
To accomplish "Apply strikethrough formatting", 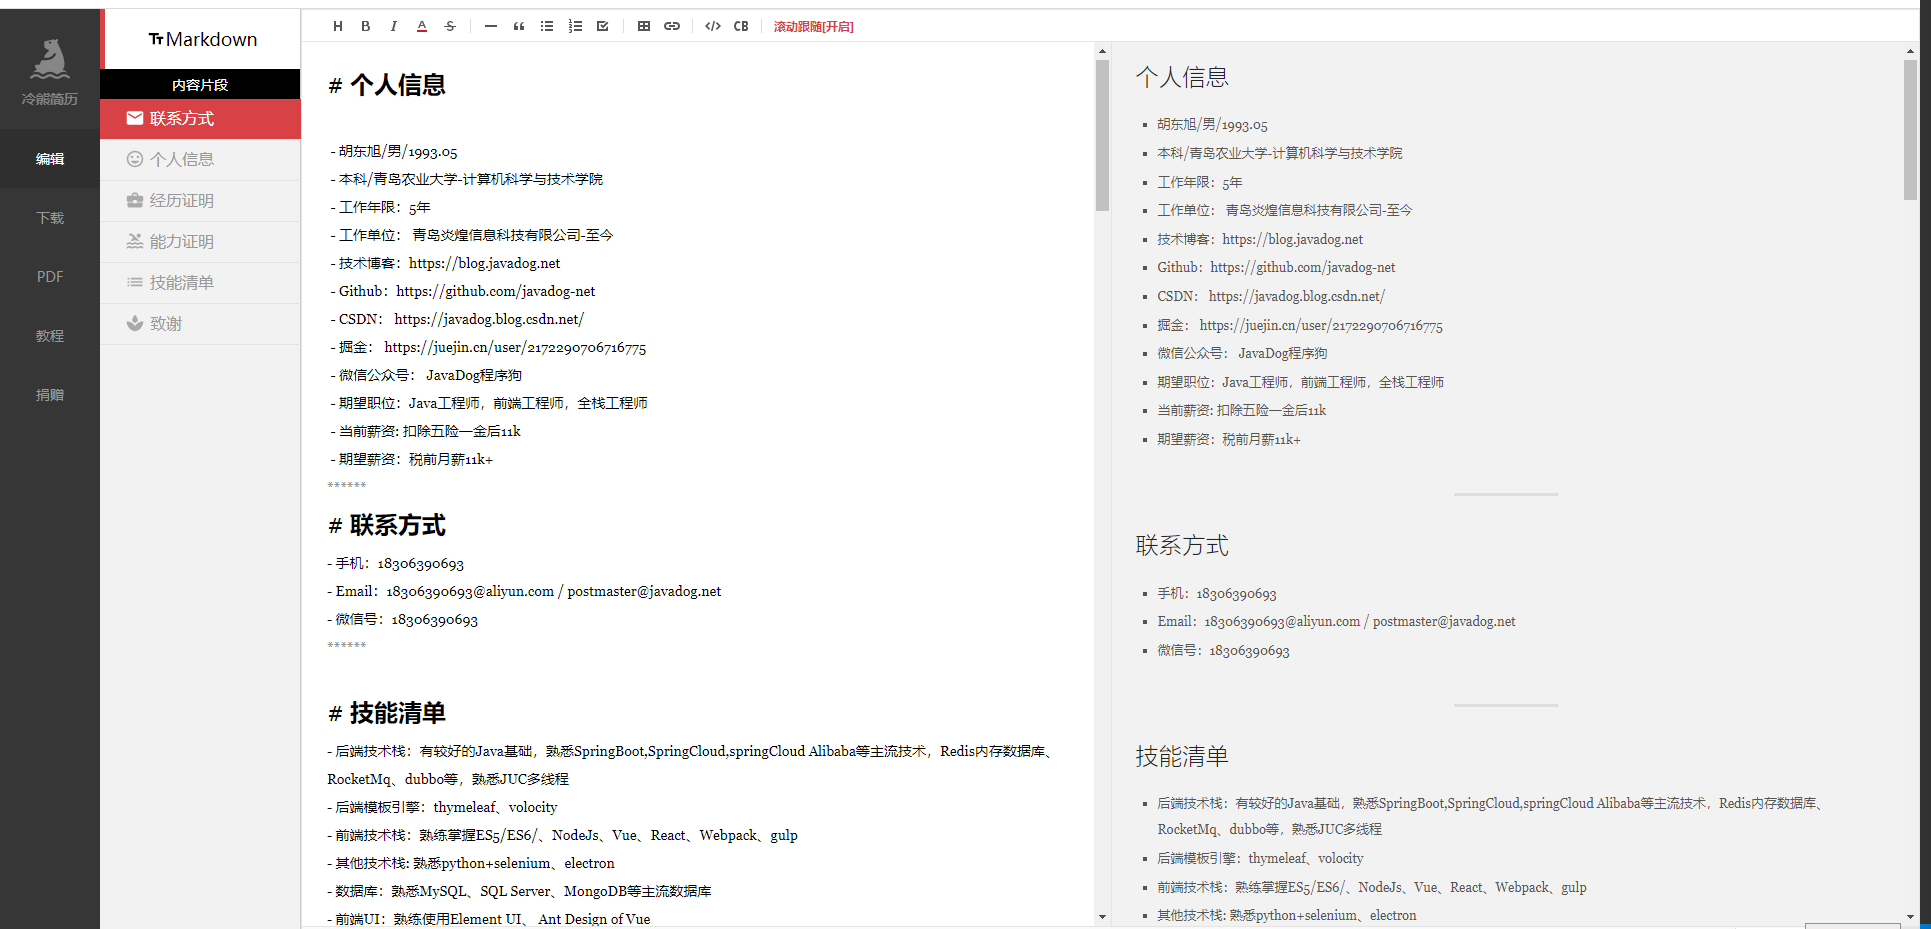I will 450,26.
